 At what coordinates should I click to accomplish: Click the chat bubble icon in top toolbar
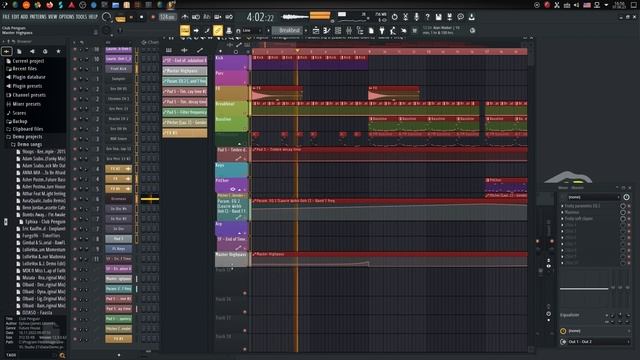(x=460, y=17)
